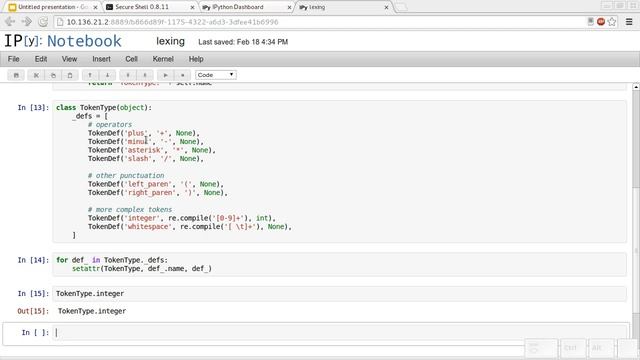
Task: Click the '# operators' comment line
Action: click(110, 124)
